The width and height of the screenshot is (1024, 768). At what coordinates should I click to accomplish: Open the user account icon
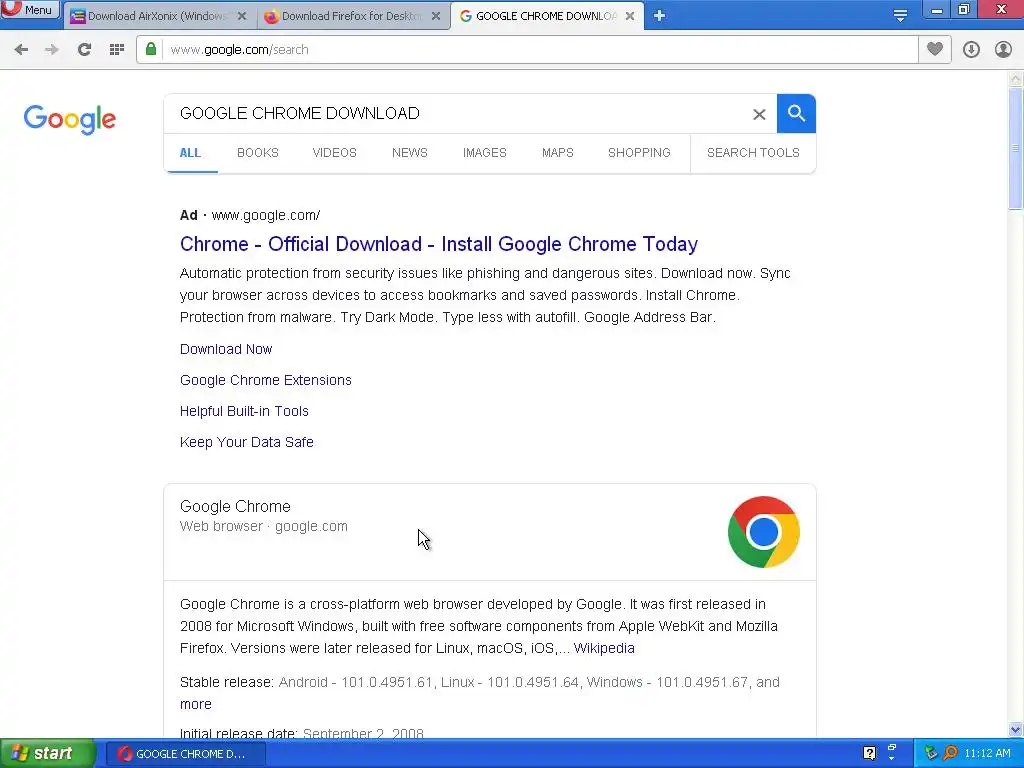pyautogui.click(x=1003, y=50)
